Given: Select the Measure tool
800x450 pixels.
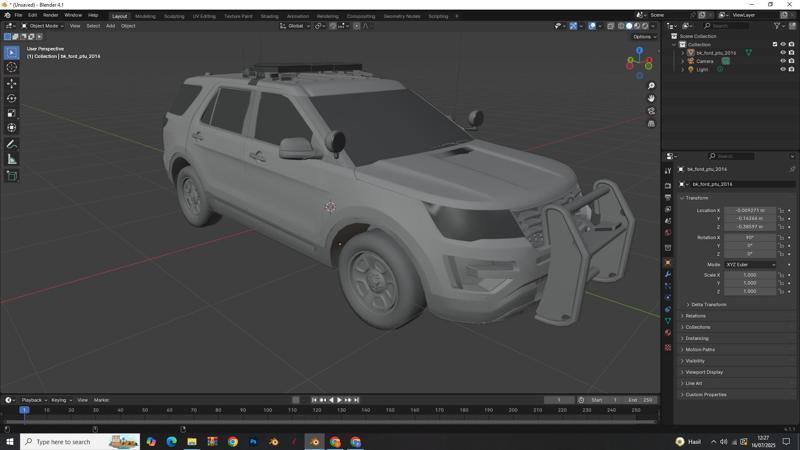Looking at the screenshot, I should (11, 160).
